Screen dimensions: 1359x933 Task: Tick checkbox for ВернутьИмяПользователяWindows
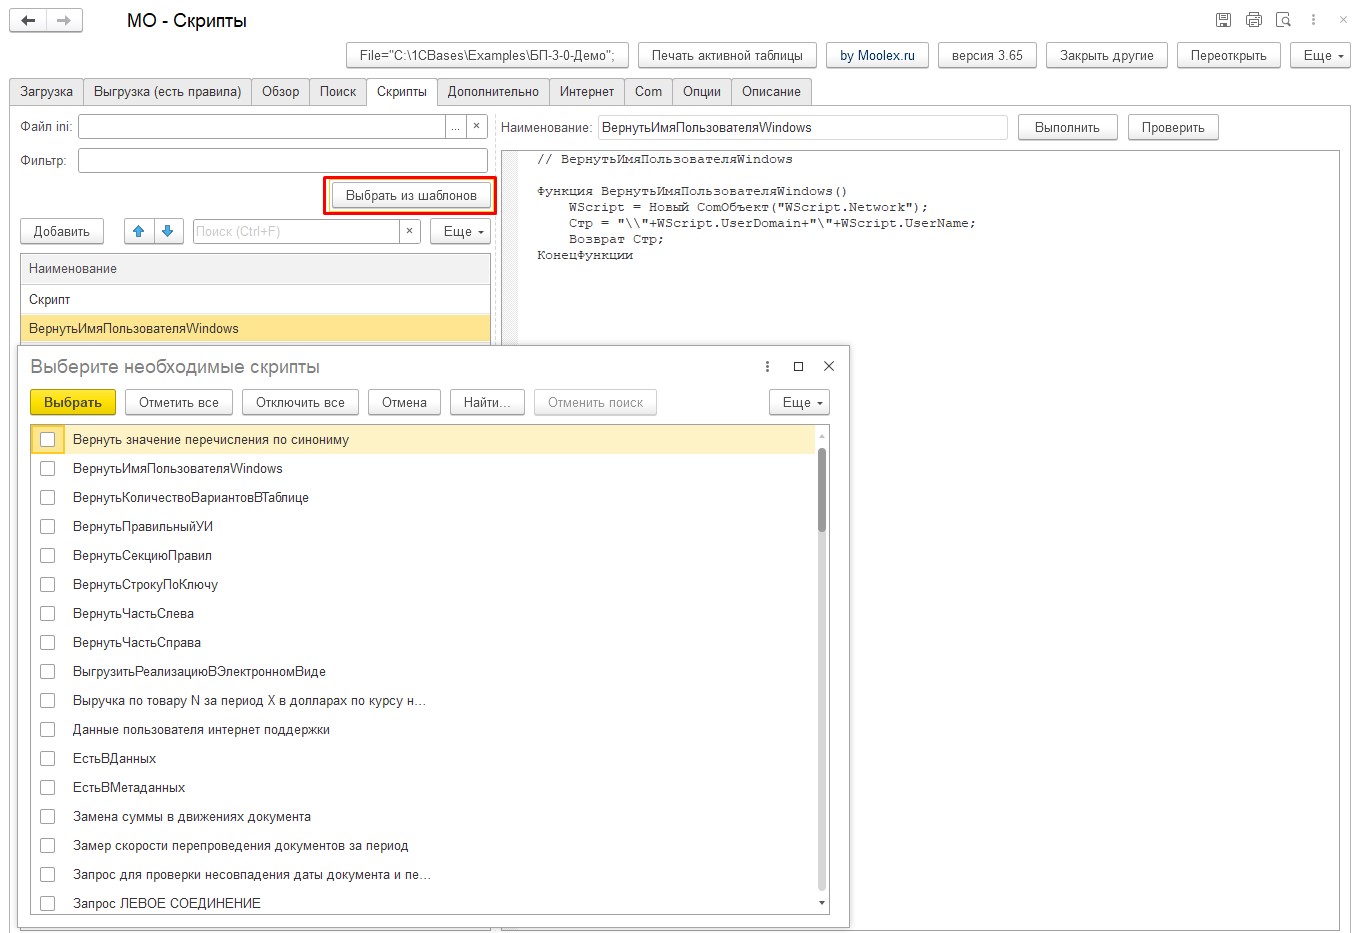[x=47, y=468]
